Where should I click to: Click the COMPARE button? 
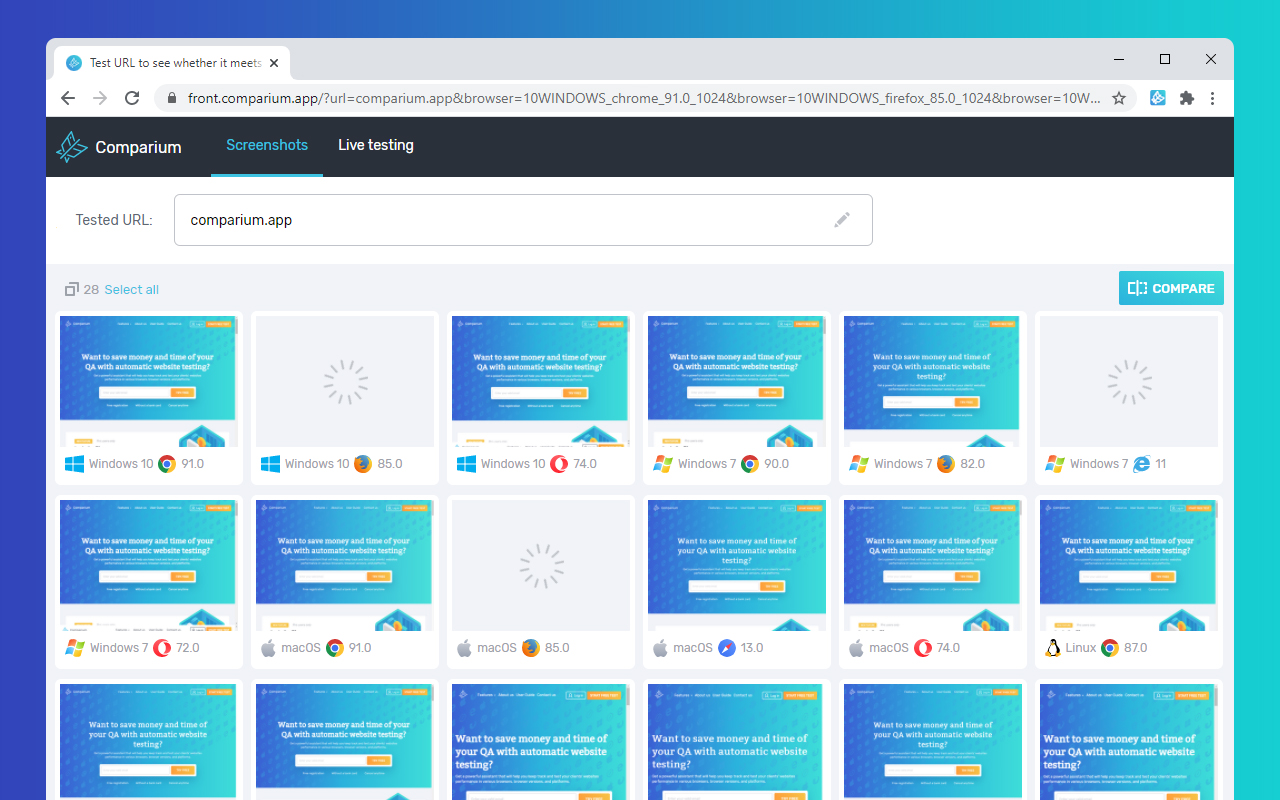[1171, 288]
